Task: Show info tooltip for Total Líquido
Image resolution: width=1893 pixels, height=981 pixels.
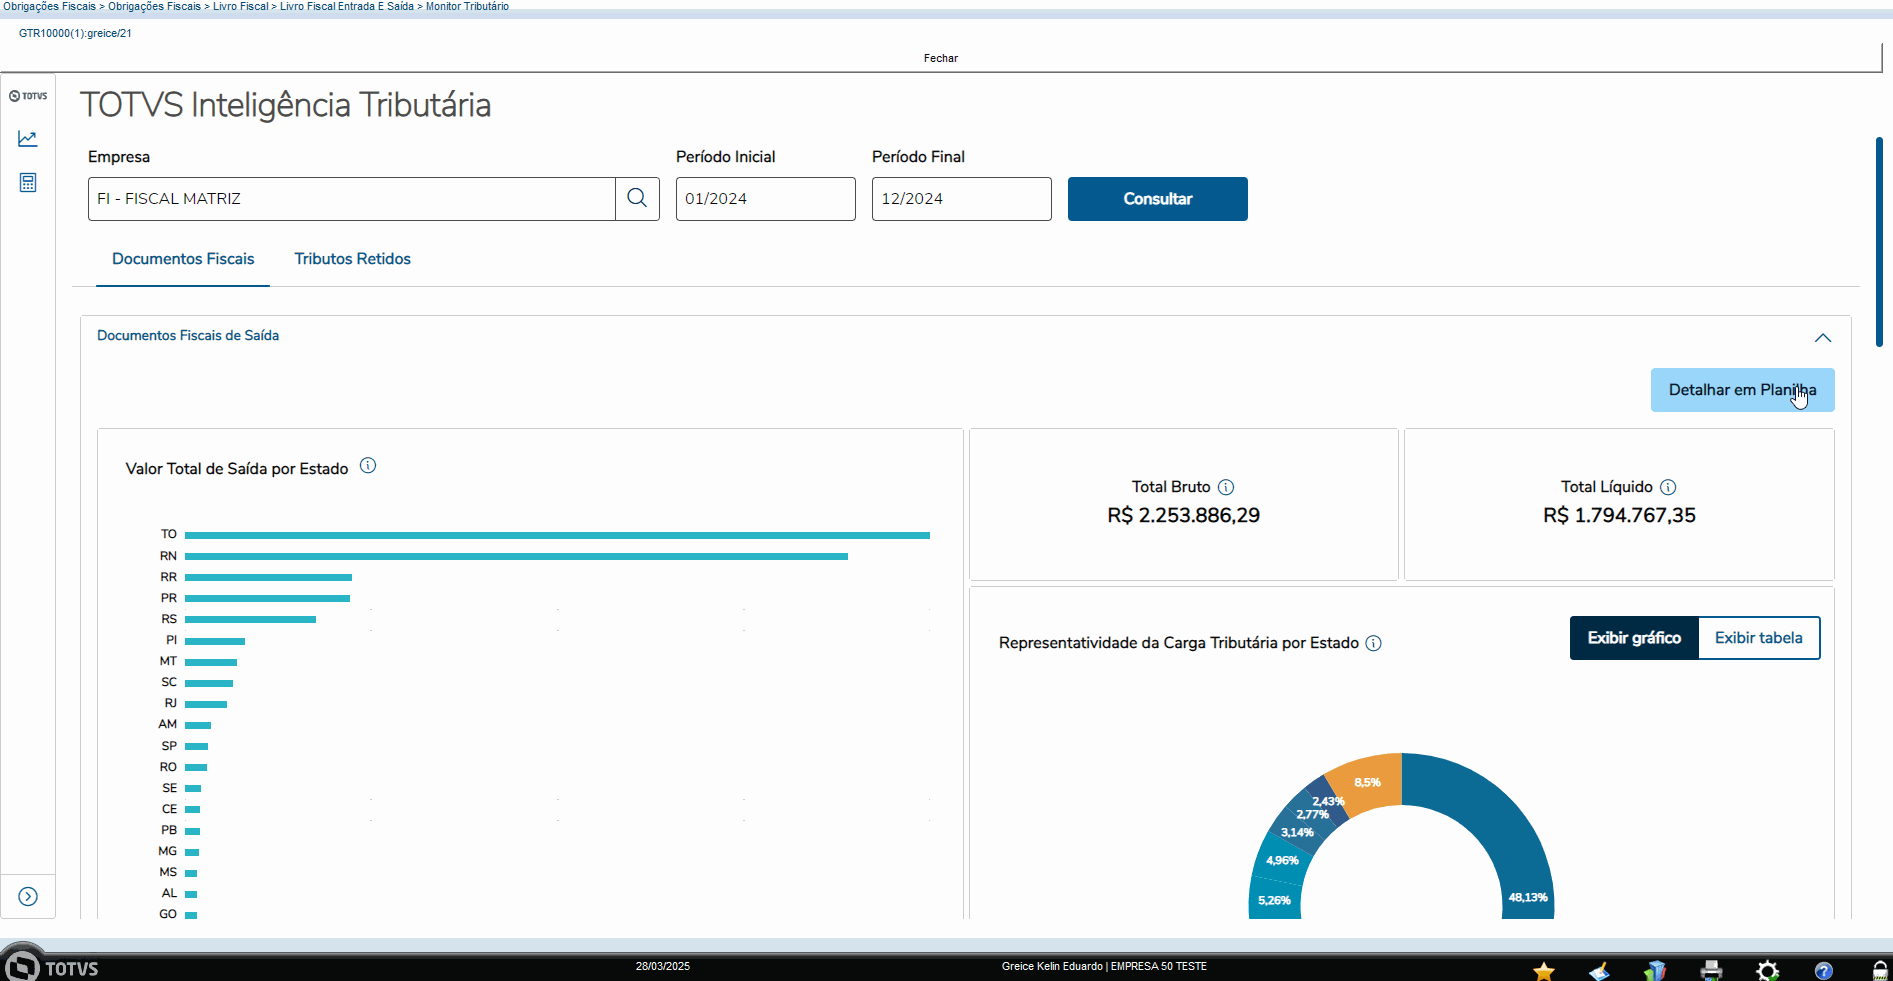Action: 1668,487
